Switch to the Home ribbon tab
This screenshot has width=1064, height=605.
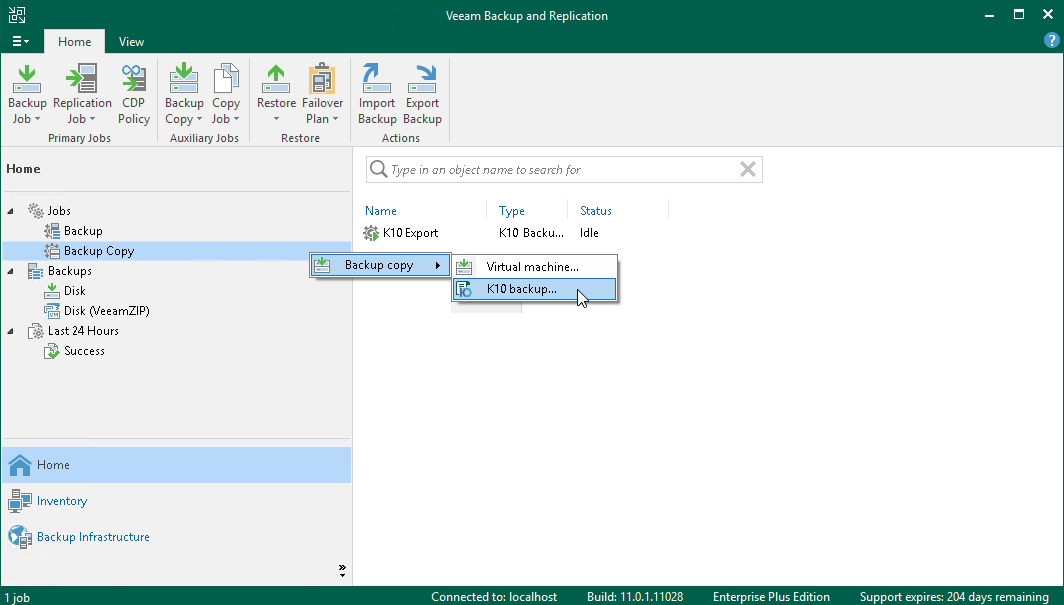(75, 41)
